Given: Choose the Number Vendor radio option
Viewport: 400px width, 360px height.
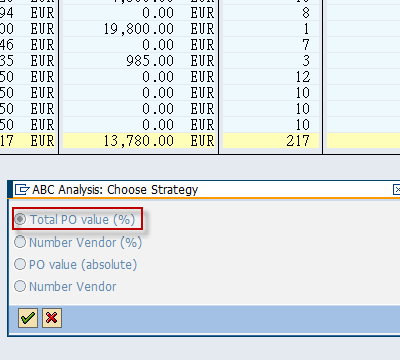Looking at the screenshot, I should pyautogui.click(x=20, y=286).
